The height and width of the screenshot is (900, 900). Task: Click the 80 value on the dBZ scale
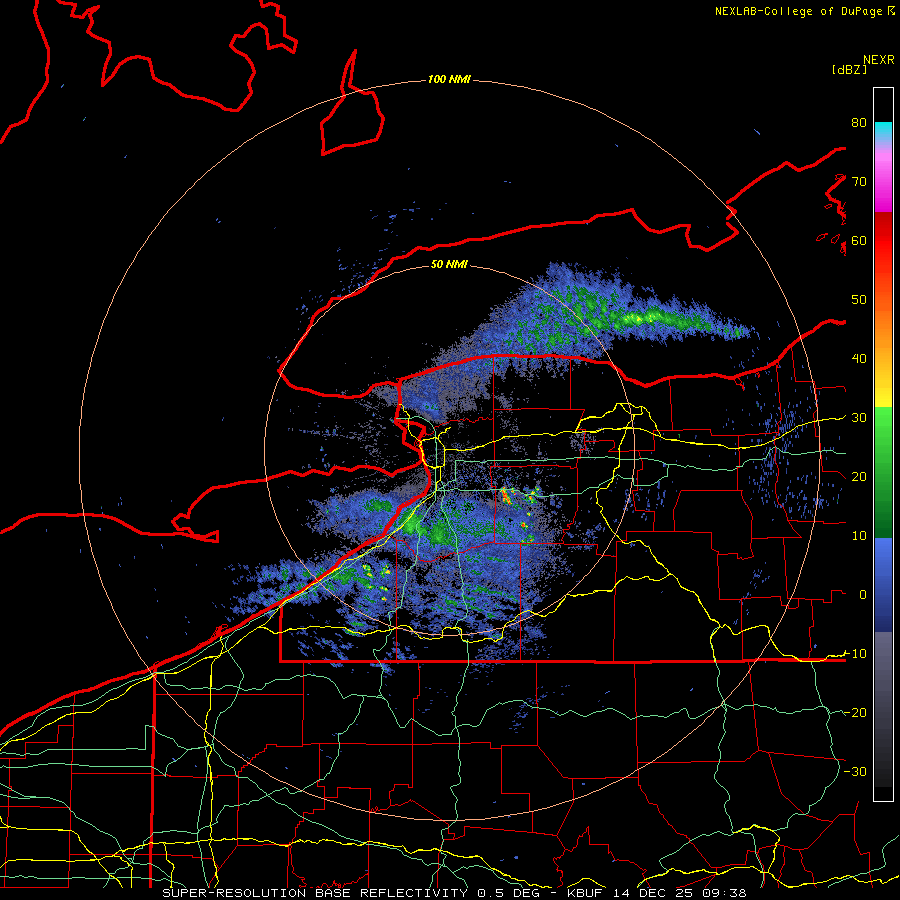[859, 123]
